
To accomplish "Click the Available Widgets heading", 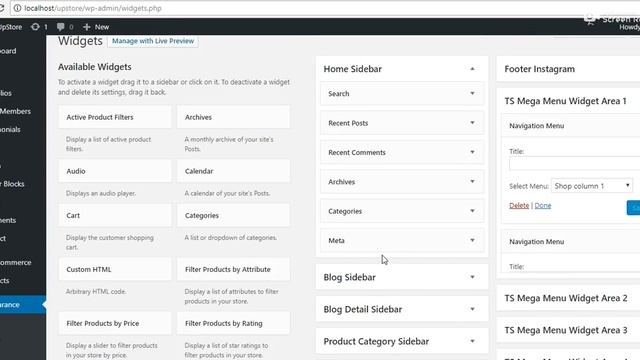I will (x=95, y=67).
